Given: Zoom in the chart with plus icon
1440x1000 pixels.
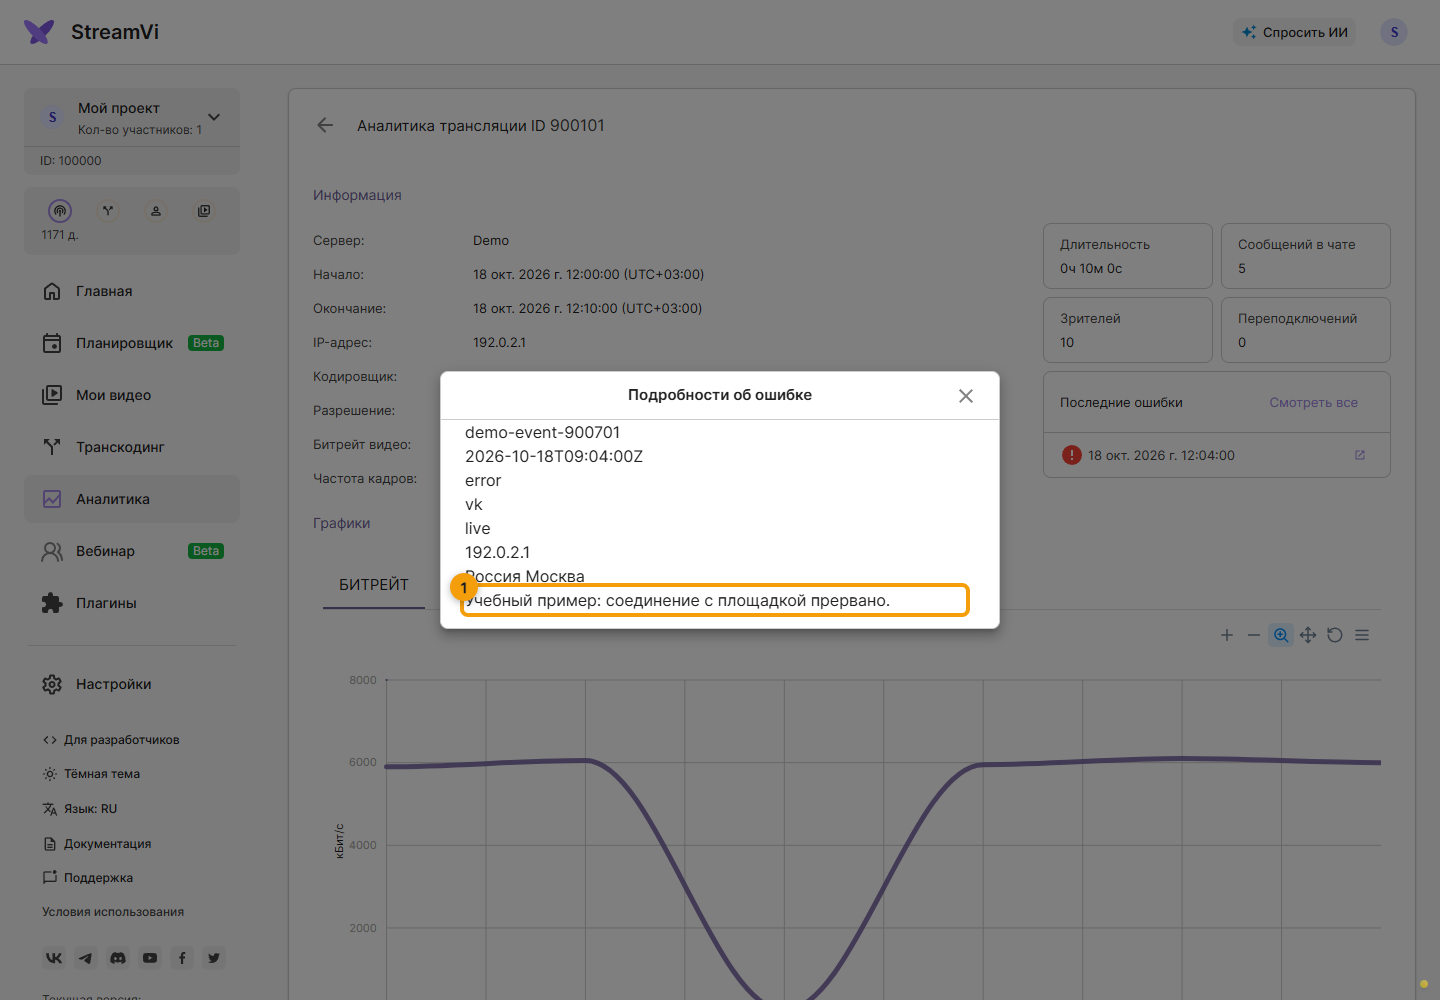Looking at the screenshot, I should tap(1227, 635).
